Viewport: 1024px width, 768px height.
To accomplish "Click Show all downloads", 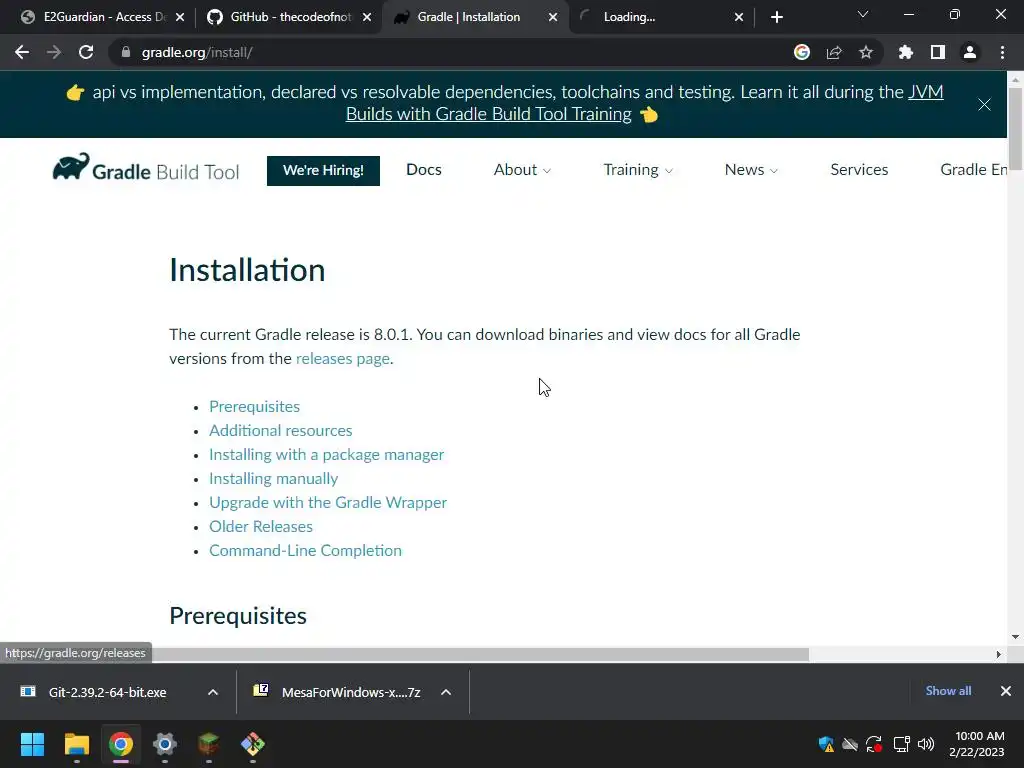I will click(948, 691).
